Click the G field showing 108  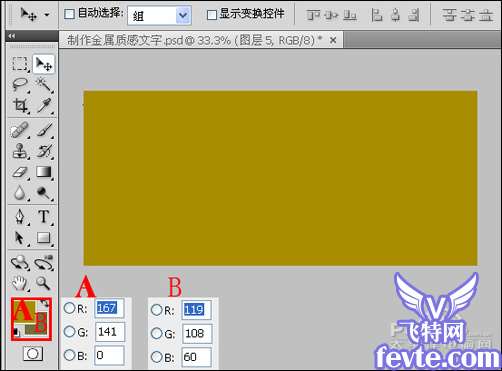197,333
